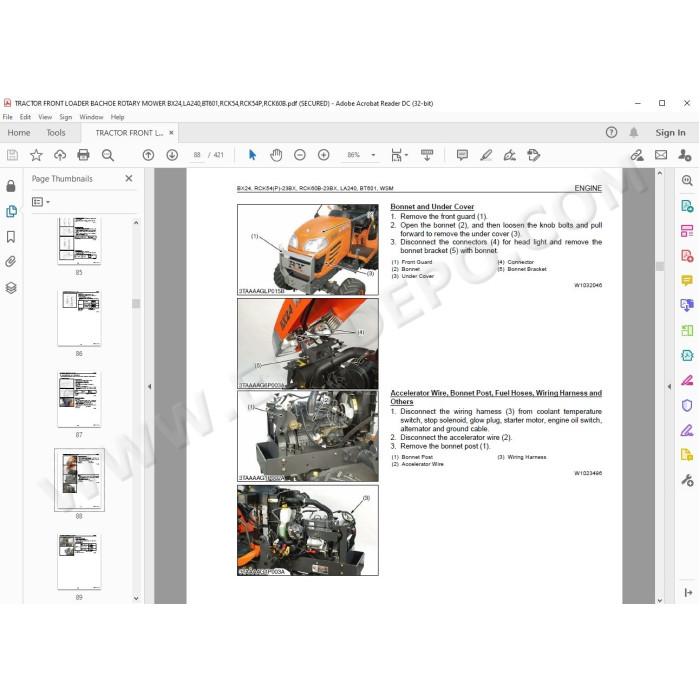This screenshot has height=700, width=700.
Task: Choose the Selection arrow tool
Action: pyautogui.click(x=252, y=155)
